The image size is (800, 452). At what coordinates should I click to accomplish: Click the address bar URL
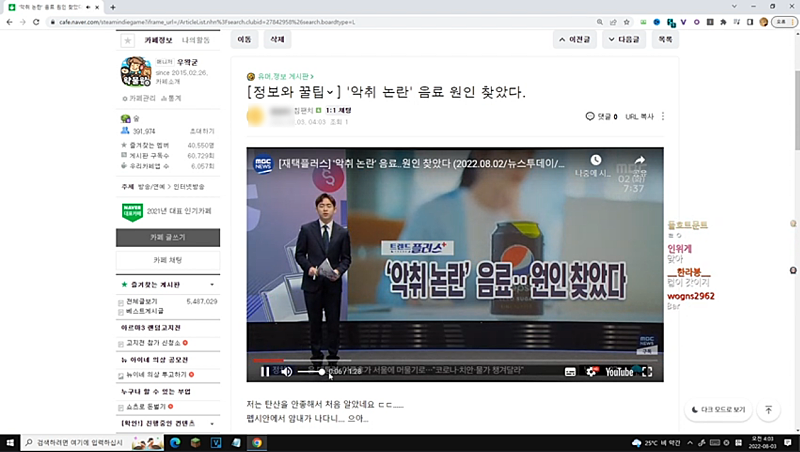coord(207,22)
